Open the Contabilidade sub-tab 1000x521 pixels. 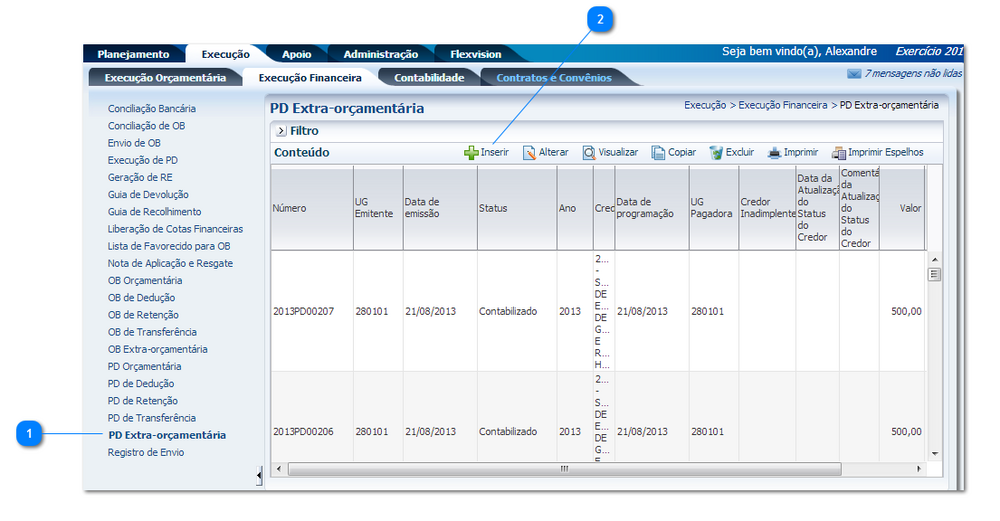(x=429, y=77)
